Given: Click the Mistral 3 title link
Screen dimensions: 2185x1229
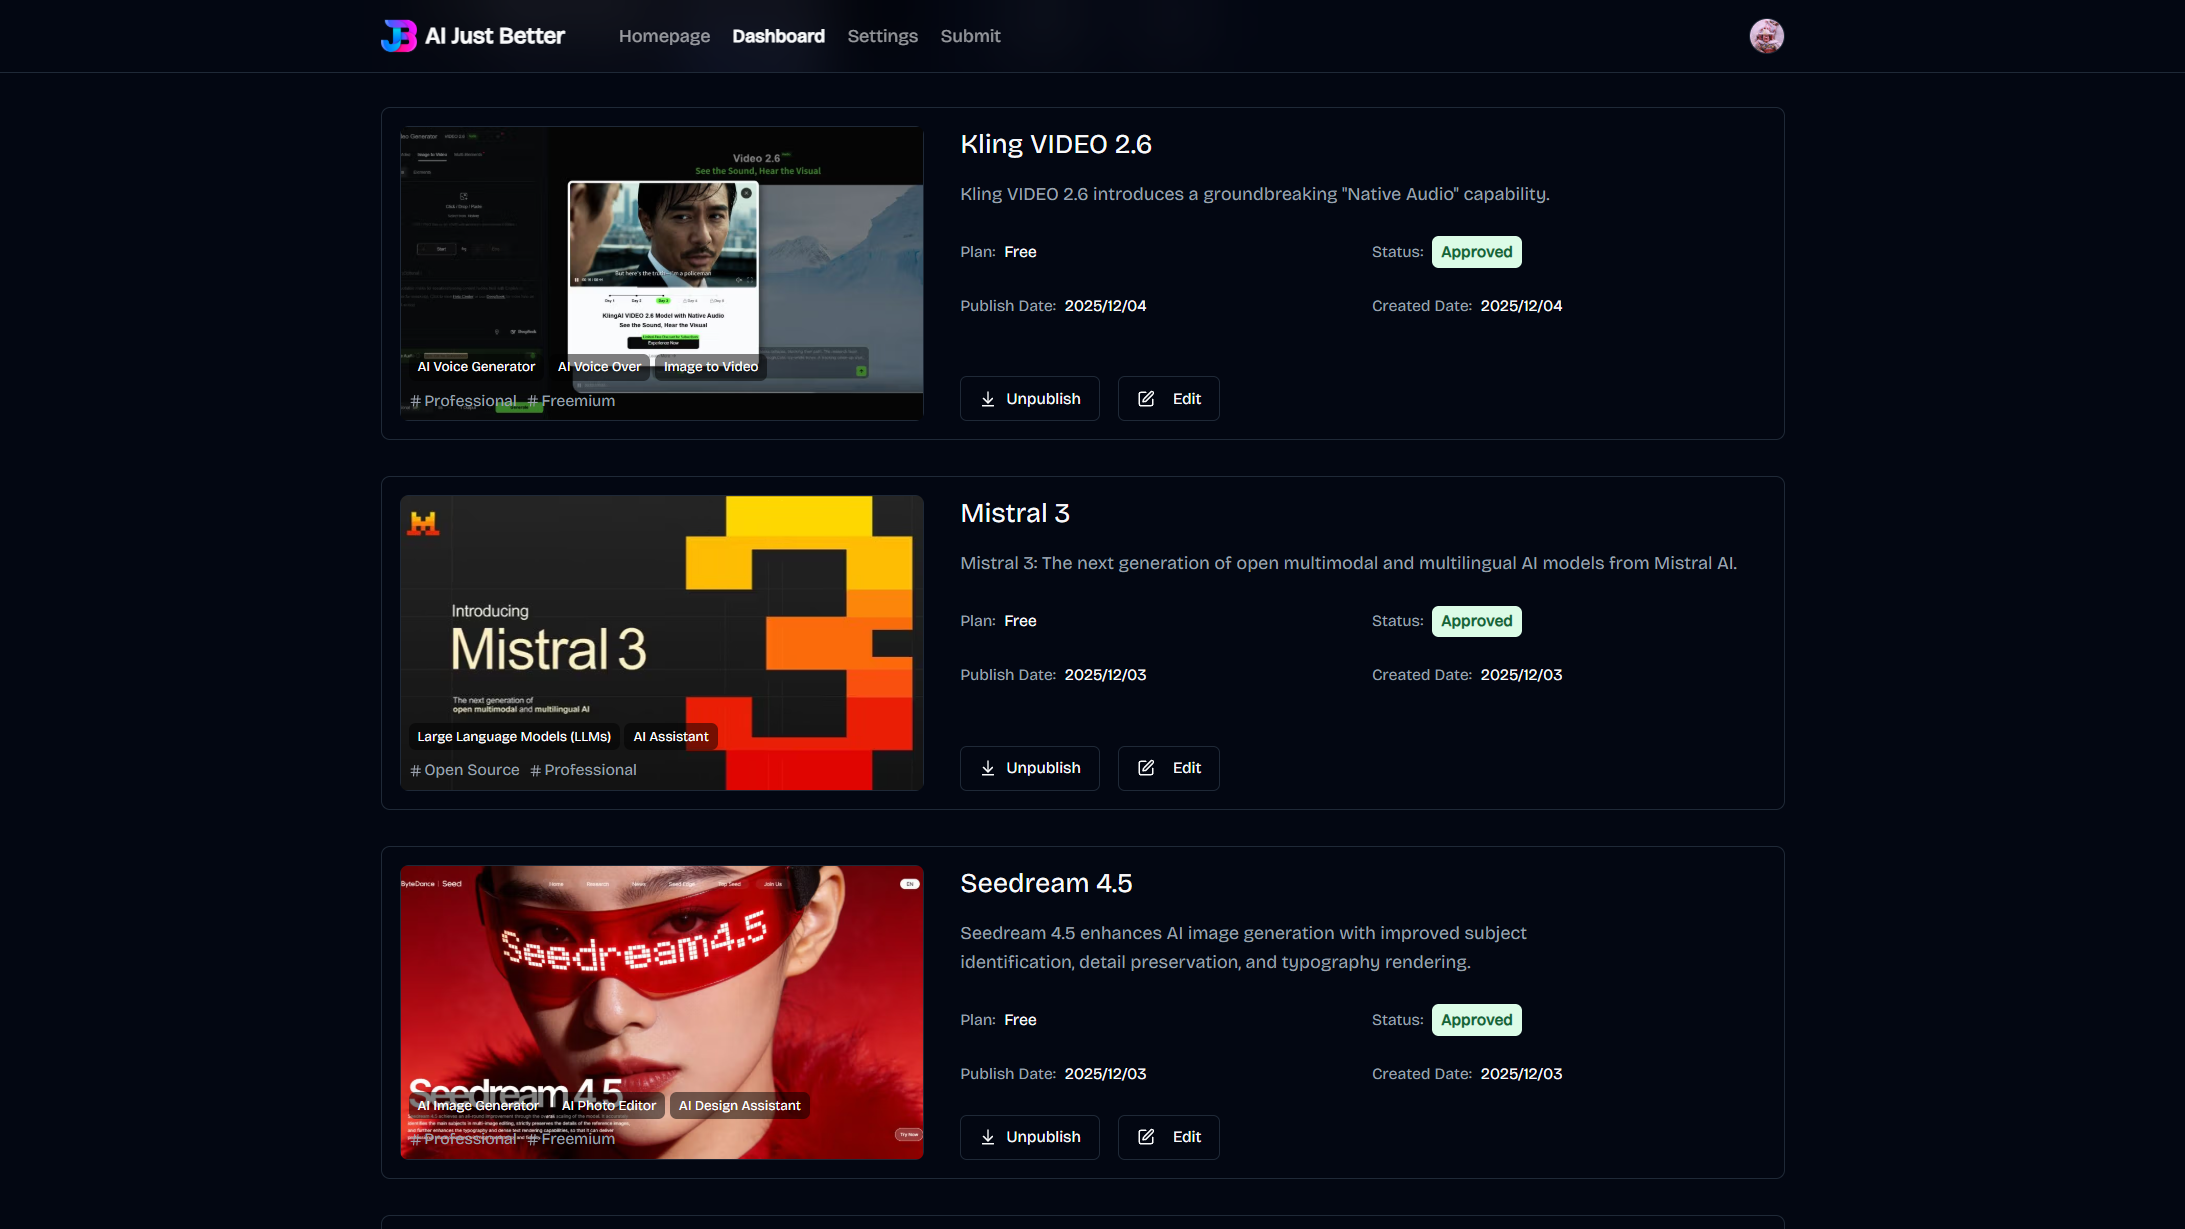Looking at the screenshot, I should tap(1014, 513).
